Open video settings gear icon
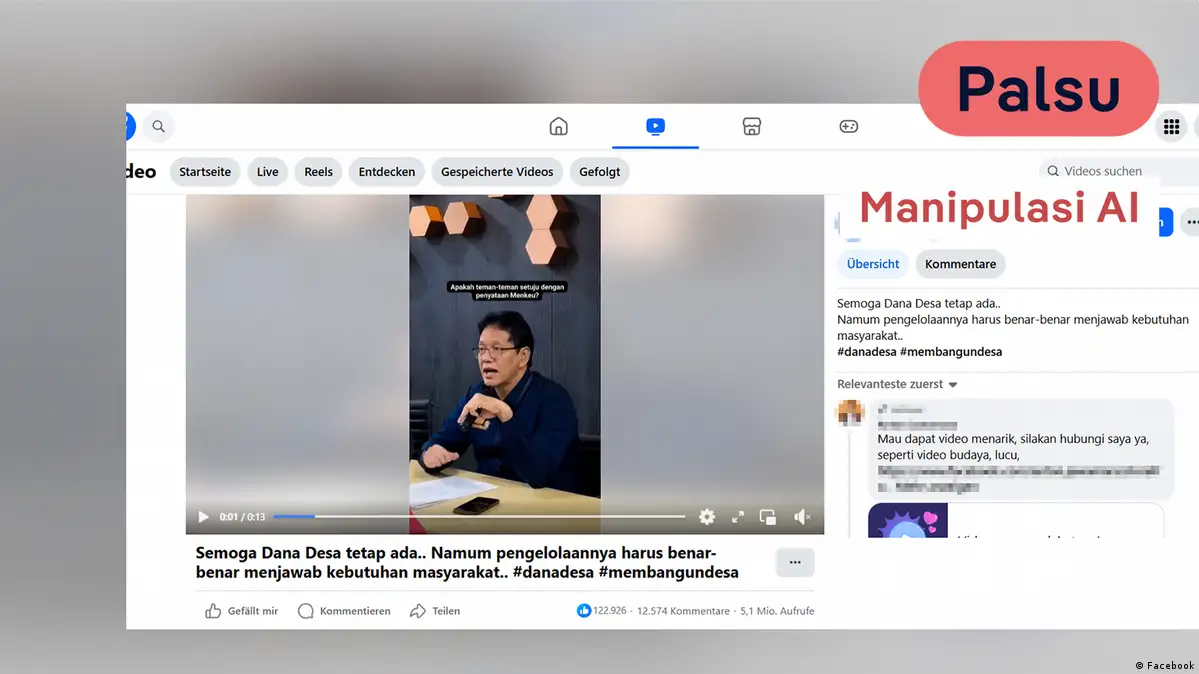 tap(707, 517)
